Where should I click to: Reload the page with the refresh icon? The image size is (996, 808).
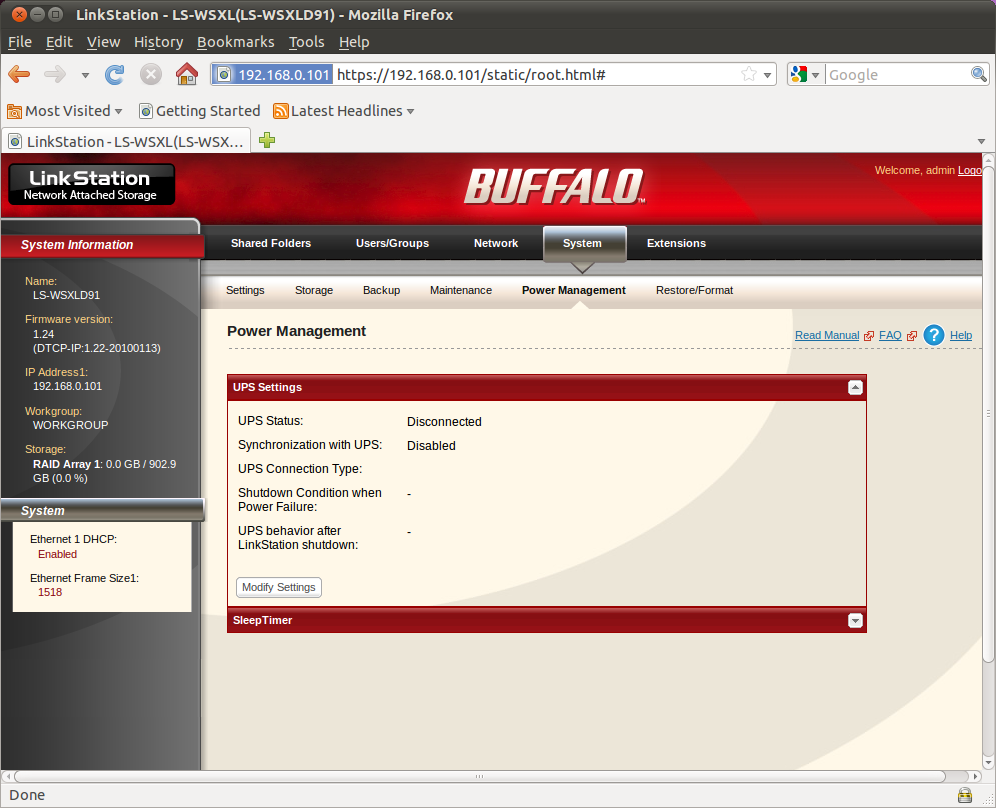[114, 74]
